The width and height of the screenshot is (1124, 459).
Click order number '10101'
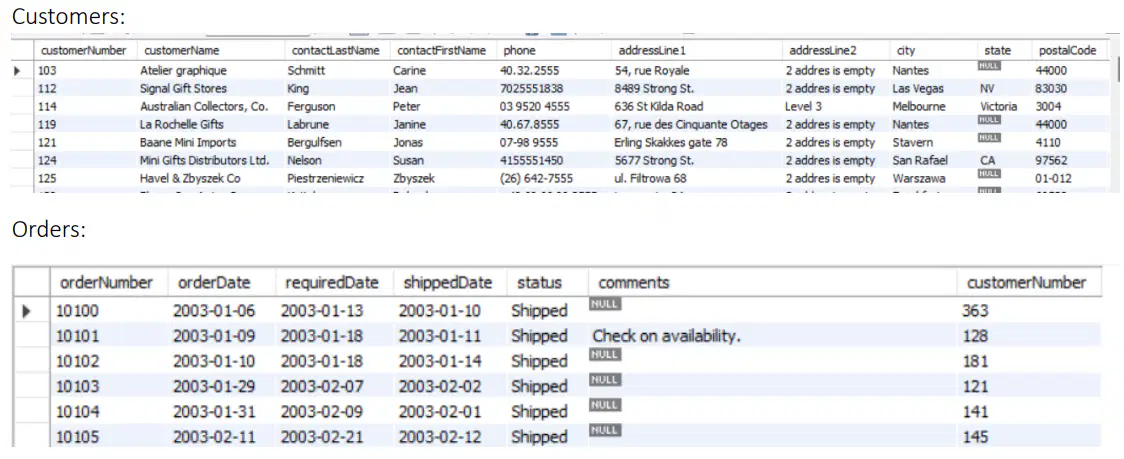click(77, 336)
